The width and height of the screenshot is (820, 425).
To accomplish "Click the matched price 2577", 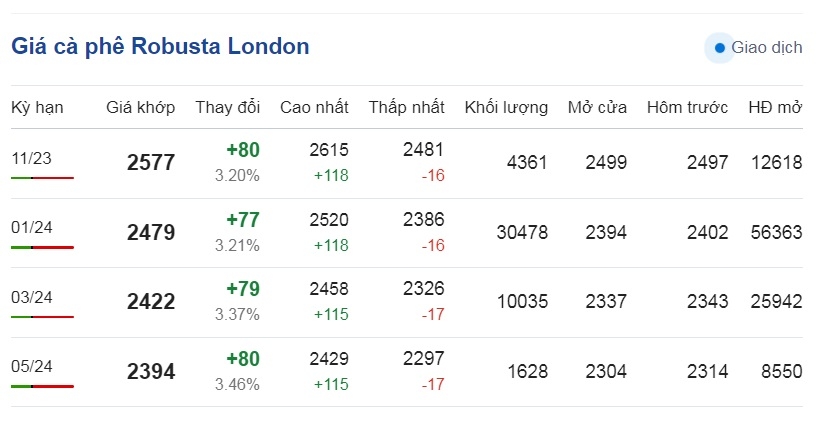I will pos(151,162).
